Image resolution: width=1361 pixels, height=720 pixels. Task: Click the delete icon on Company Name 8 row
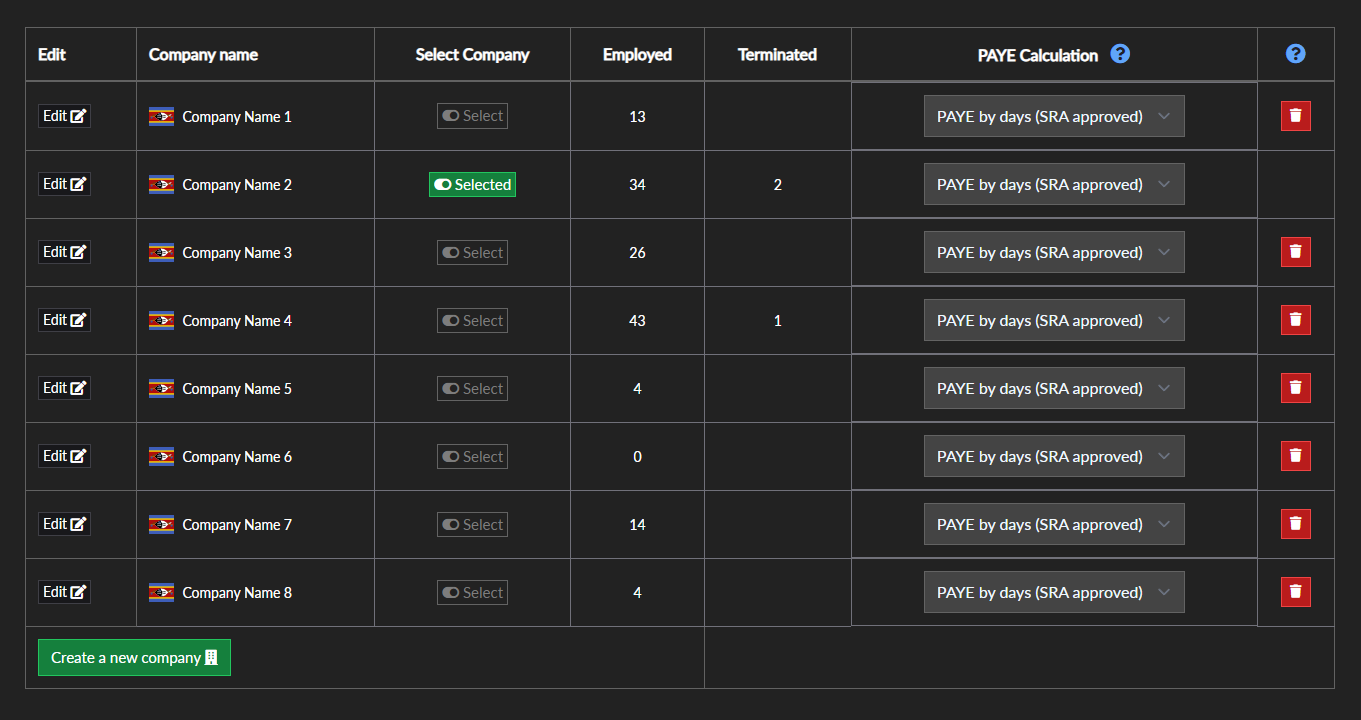click(1295, 592)
